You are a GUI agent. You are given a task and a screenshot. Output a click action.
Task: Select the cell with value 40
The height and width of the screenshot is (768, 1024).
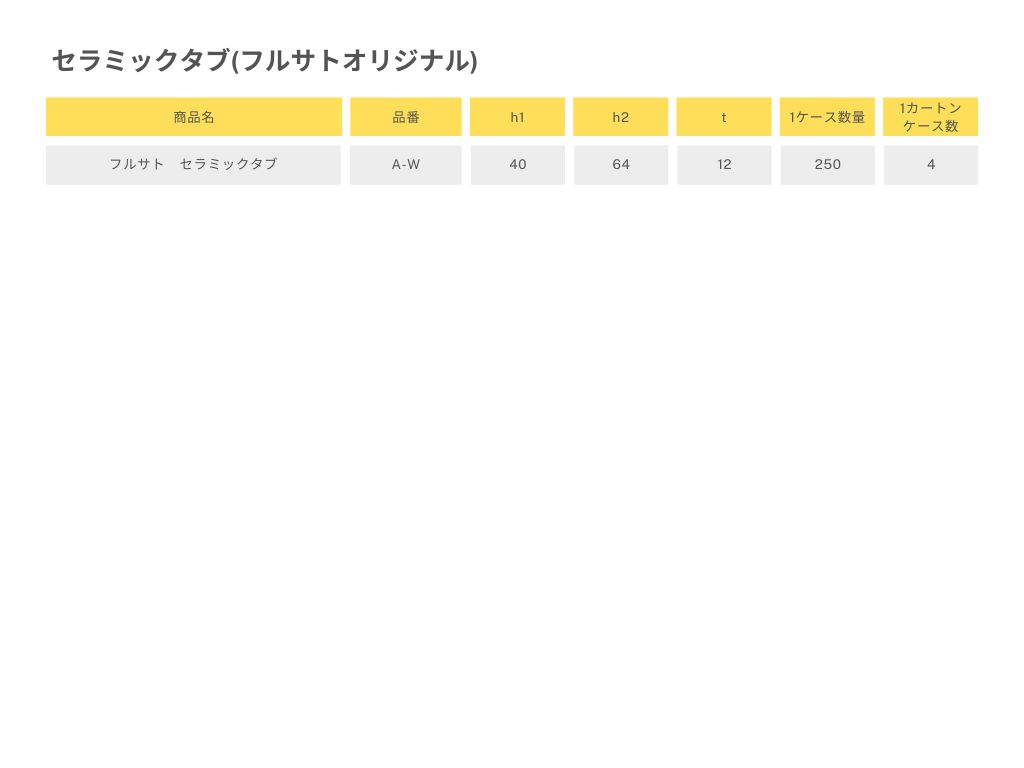[x=518, y=165]
